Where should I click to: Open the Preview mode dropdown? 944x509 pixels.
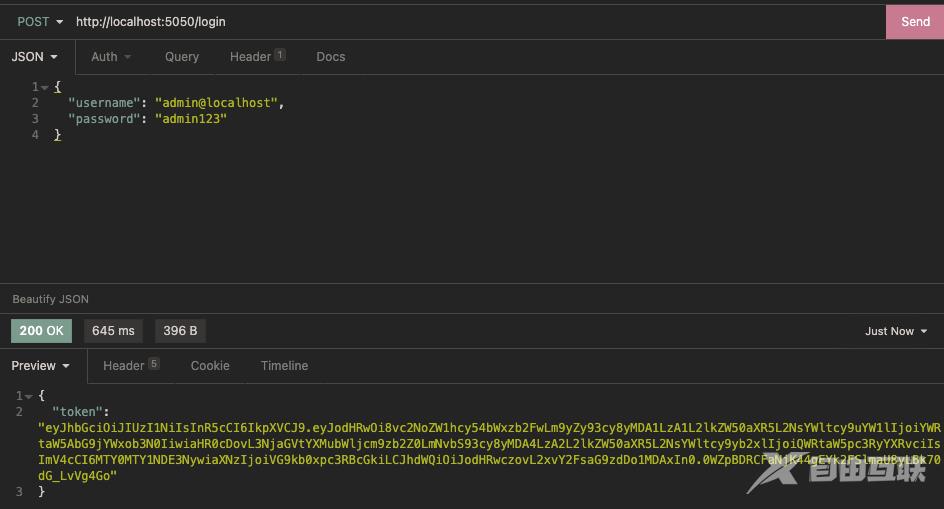pyautogui.click(x=40, y=366)
